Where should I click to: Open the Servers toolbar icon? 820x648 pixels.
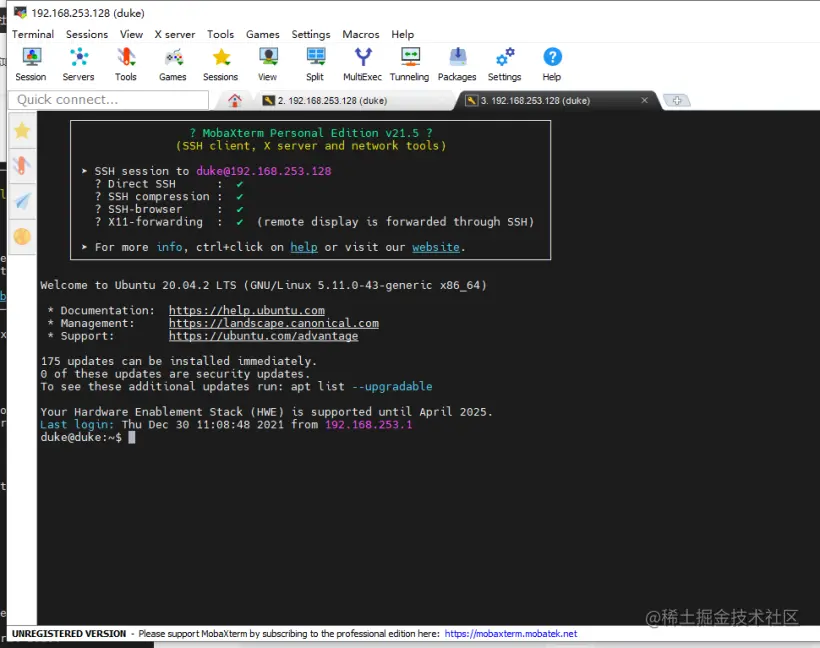[78, 64]
